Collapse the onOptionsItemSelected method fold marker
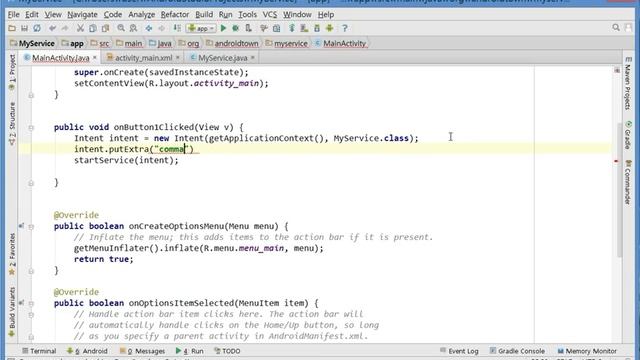The width and height of the screenshot is (640, 360). pos(31,303)
